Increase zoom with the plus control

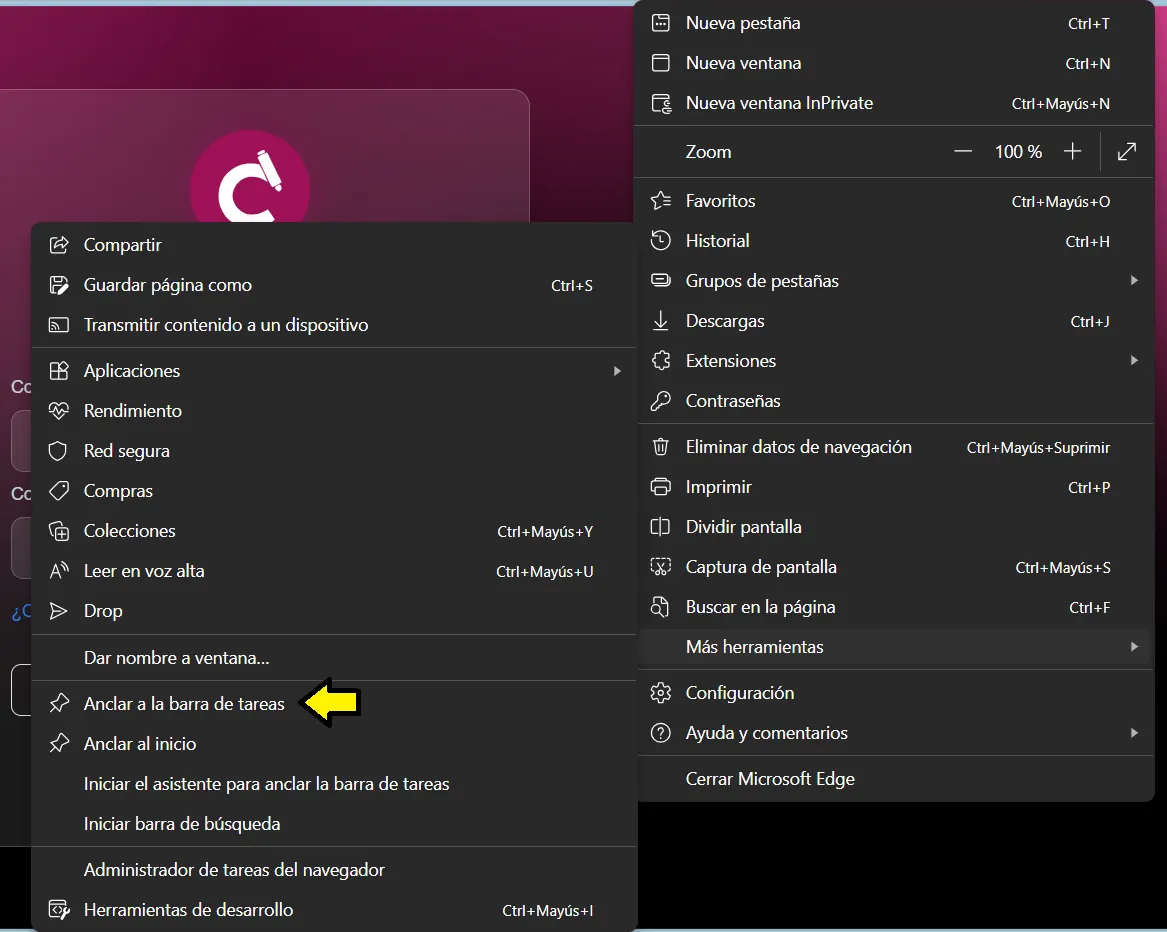pyautogui.click(x=1072, y=151)
